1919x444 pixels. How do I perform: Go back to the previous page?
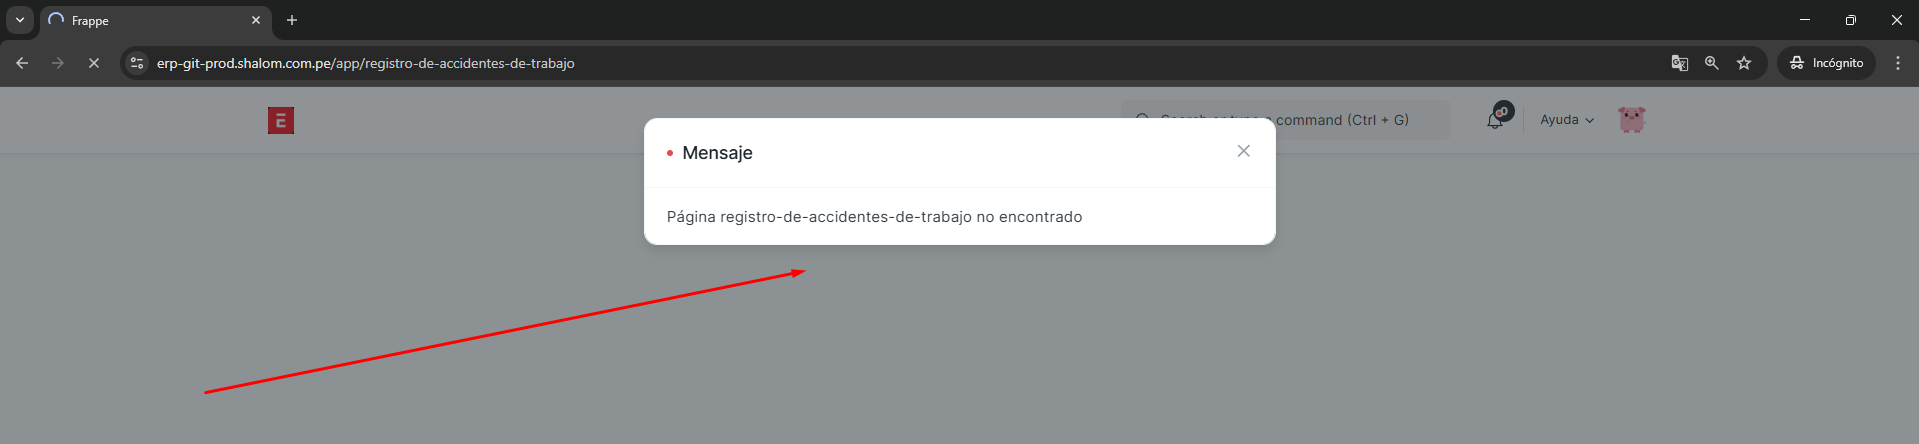[x=22, y=63]
